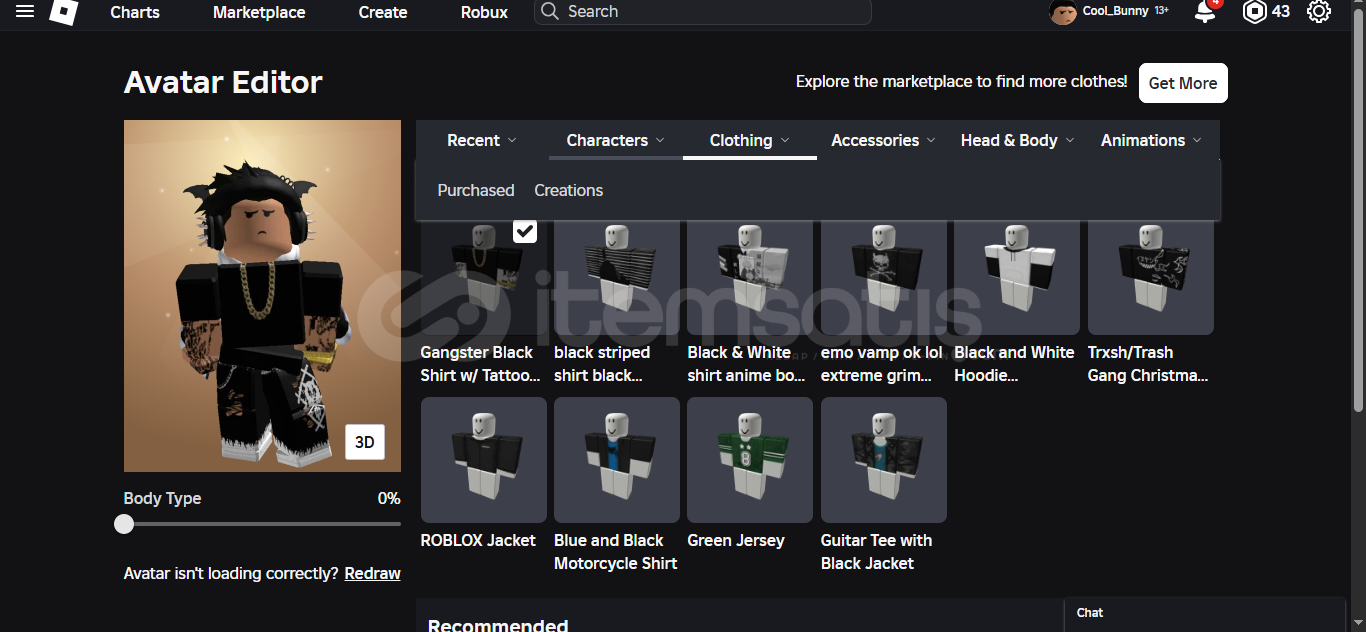1366x632 pixels.
Task: Click the search magnifier icon
Action: point(549,11)
